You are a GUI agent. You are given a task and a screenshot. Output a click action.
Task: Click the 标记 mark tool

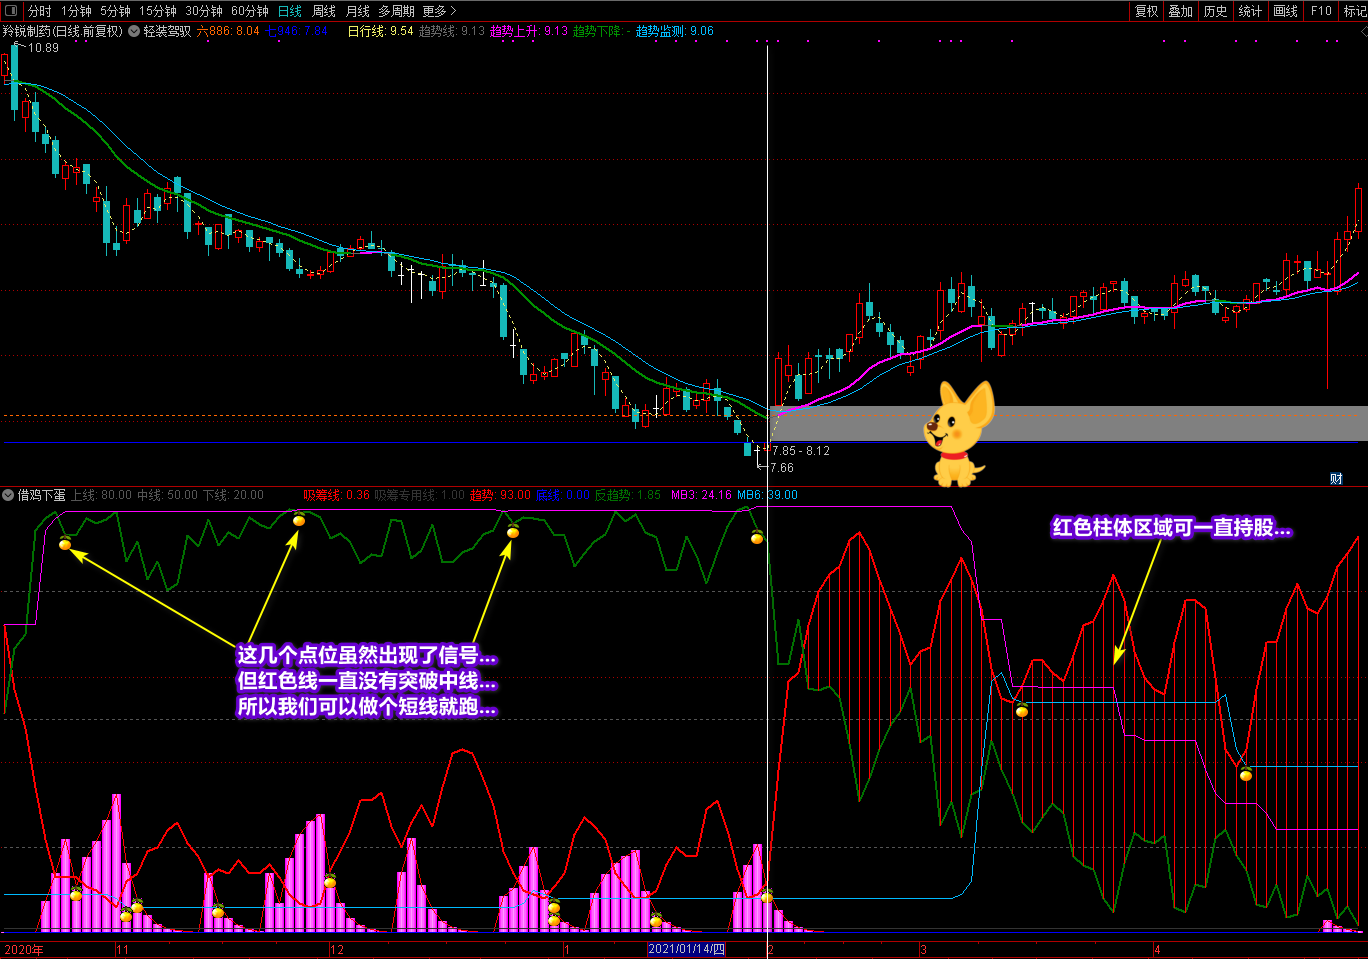coord(1355,11)
